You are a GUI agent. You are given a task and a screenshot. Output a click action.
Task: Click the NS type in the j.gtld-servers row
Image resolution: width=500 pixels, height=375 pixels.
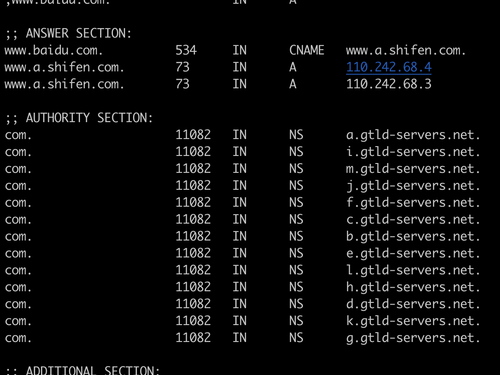[296, 186]
